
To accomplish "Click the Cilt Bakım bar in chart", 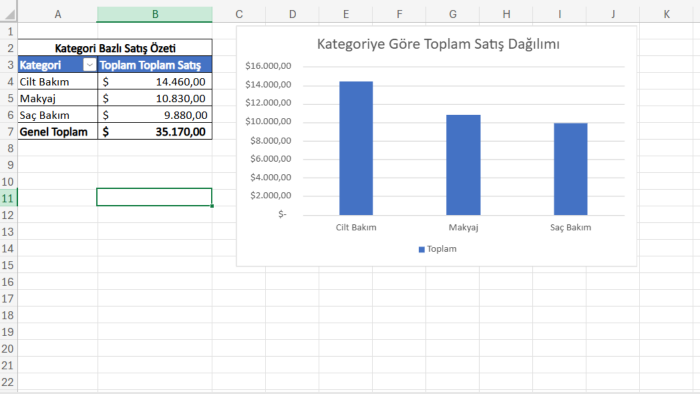I will coord(356,148).
